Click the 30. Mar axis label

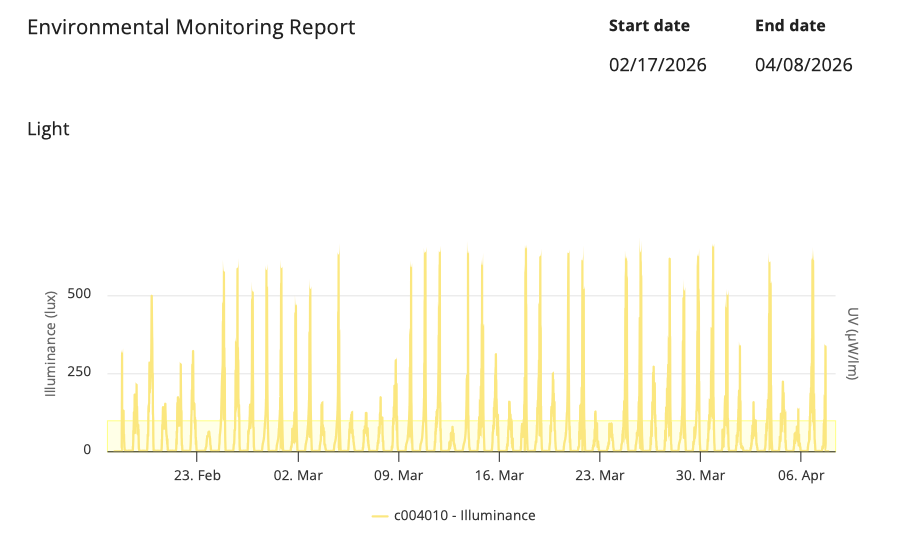click(700, 476)
